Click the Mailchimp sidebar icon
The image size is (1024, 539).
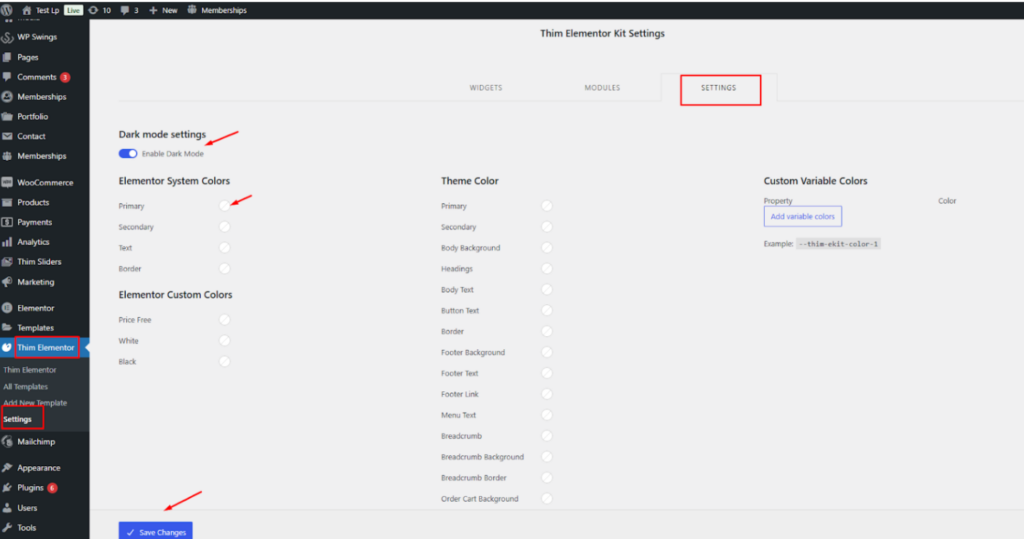coord(7,442)
